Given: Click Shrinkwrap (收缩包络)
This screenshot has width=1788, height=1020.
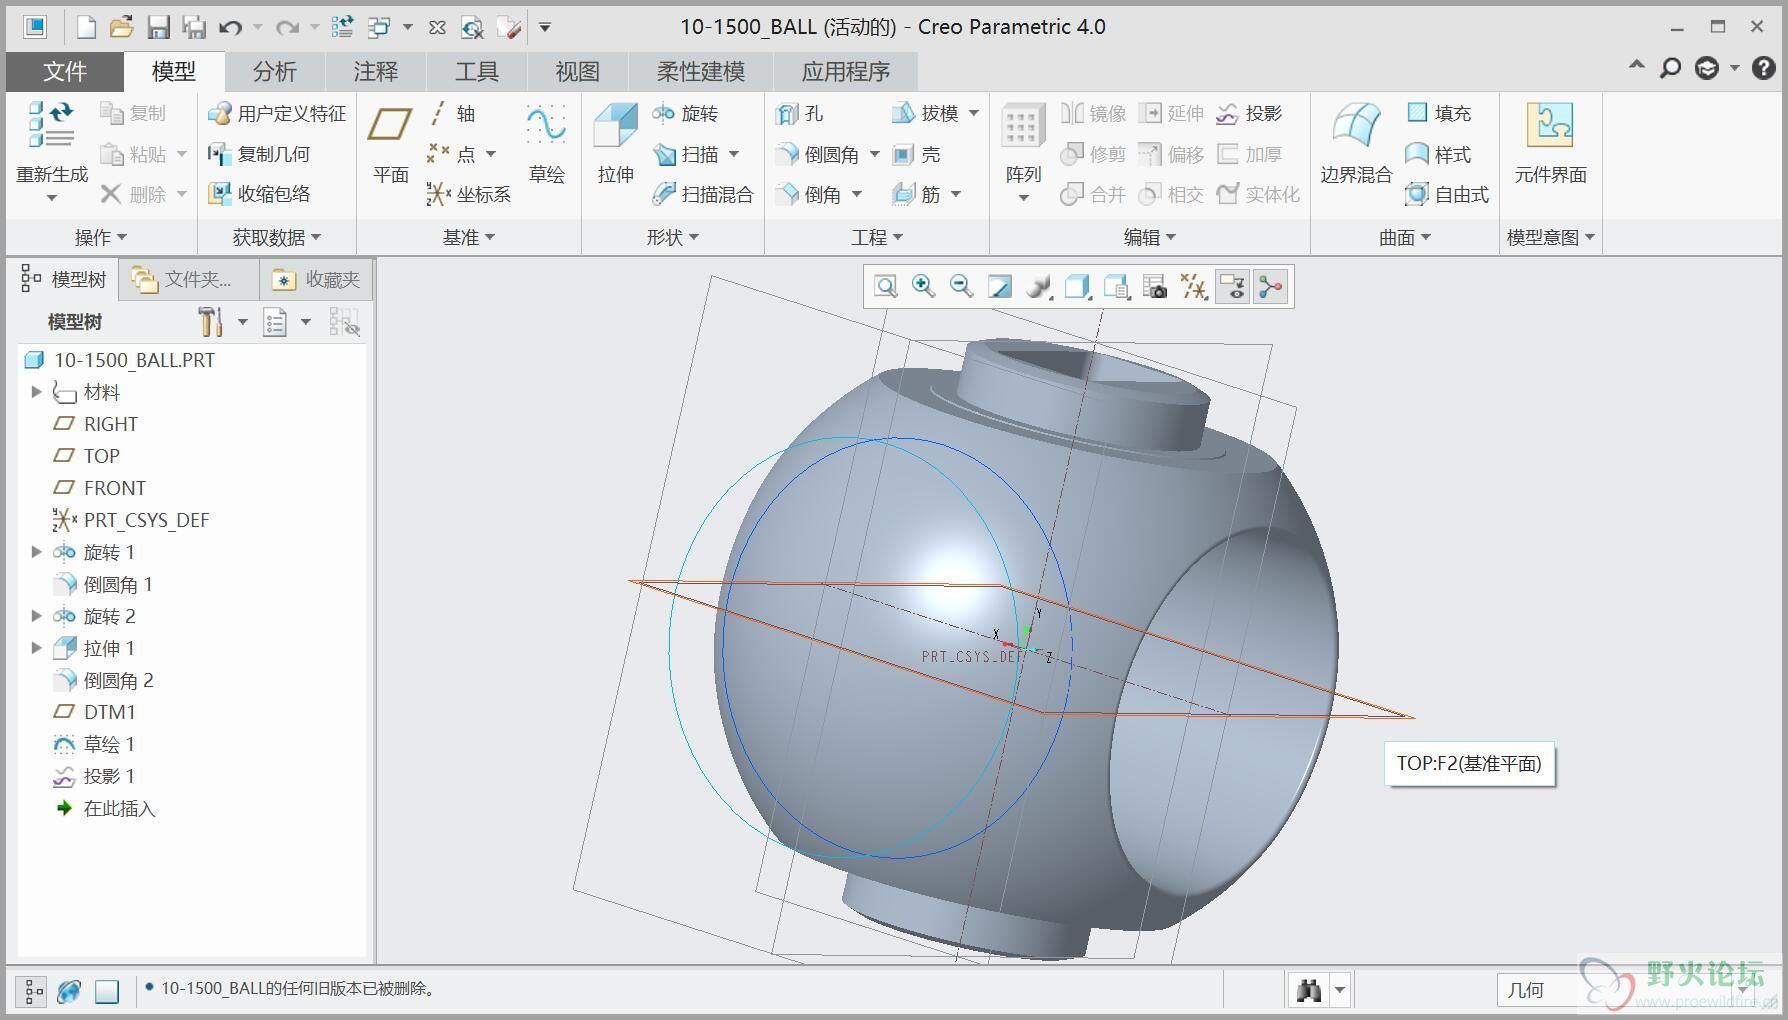Looking at the screenshot, I should tap(259, 194).
